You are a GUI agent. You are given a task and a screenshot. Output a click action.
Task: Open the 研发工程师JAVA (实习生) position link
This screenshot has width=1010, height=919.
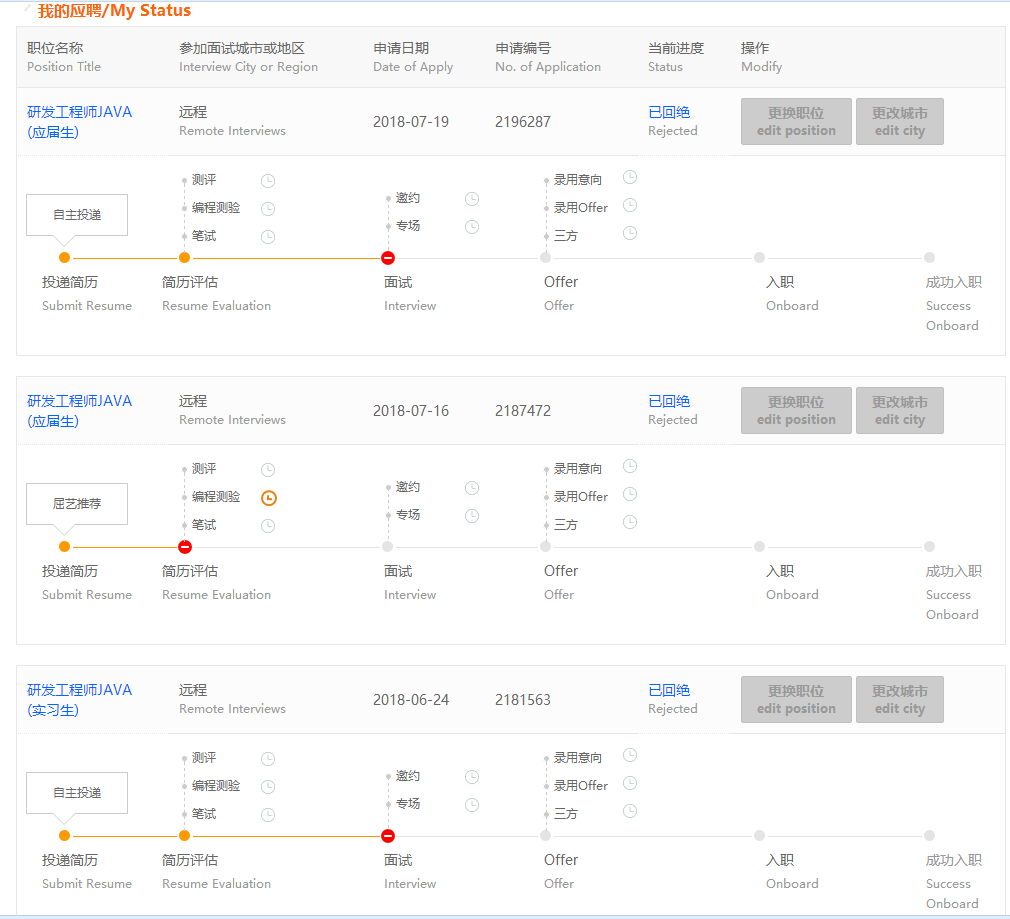point(79,700)
